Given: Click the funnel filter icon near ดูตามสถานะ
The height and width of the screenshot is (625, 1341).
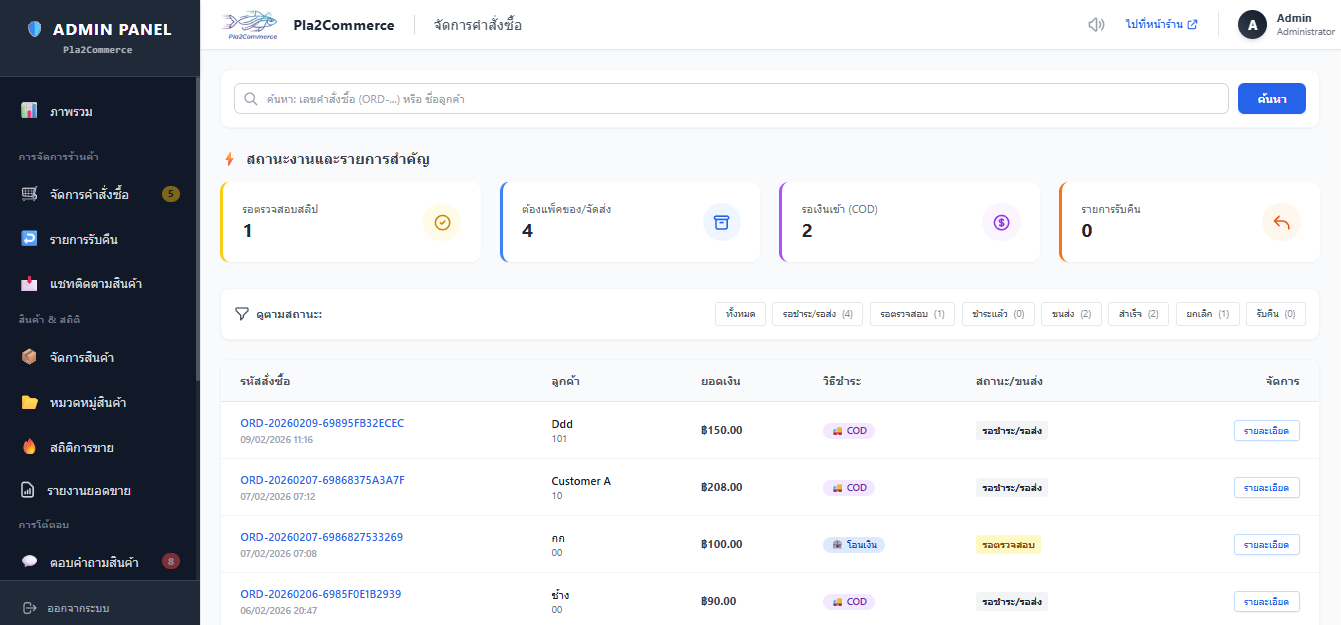Looking at the screenshot, I should (241, 314).
